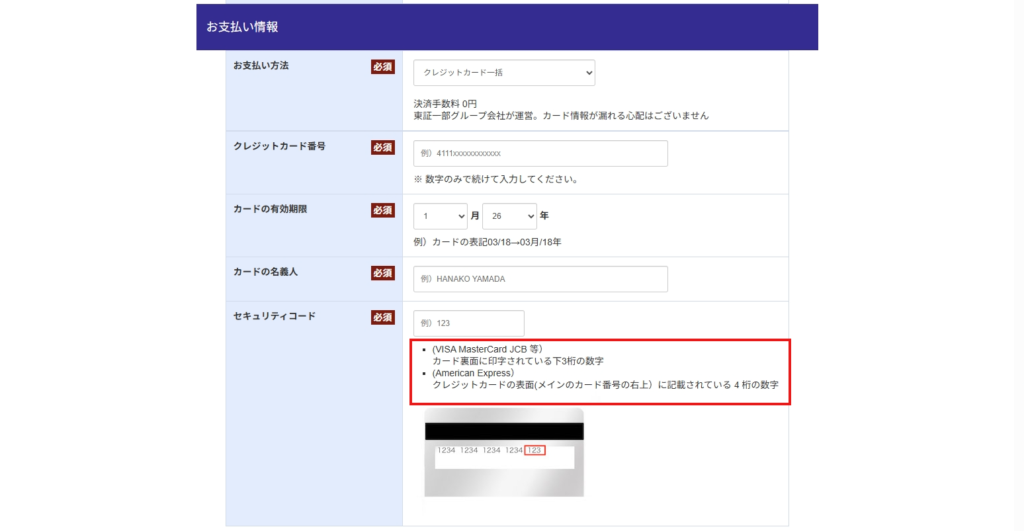Click the red-boxed 123 on card image

click(x=535, y=450)
